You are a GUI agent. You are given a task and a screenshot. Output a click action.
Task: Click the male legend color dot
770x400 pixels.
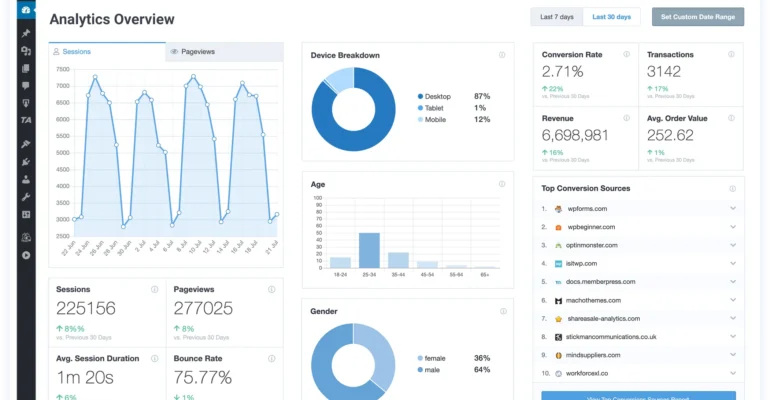coord(420,370)
